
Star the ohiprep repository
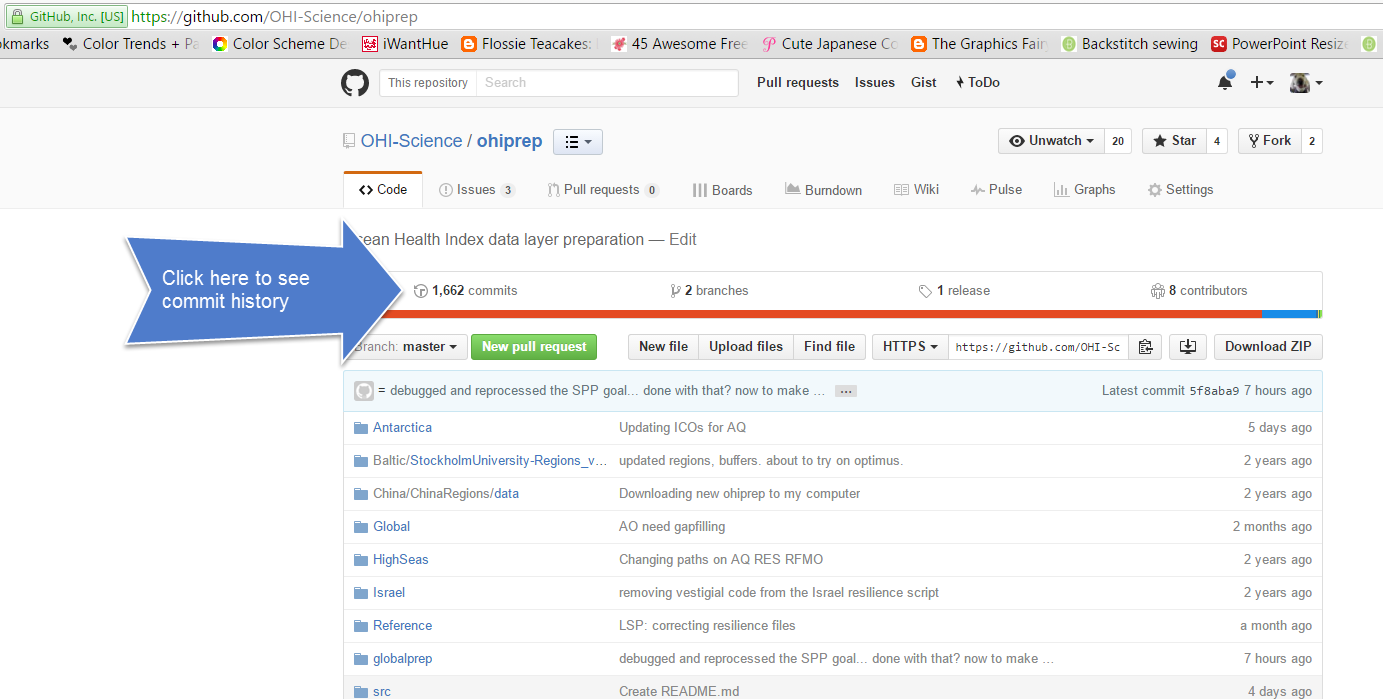pos(1174,141)
